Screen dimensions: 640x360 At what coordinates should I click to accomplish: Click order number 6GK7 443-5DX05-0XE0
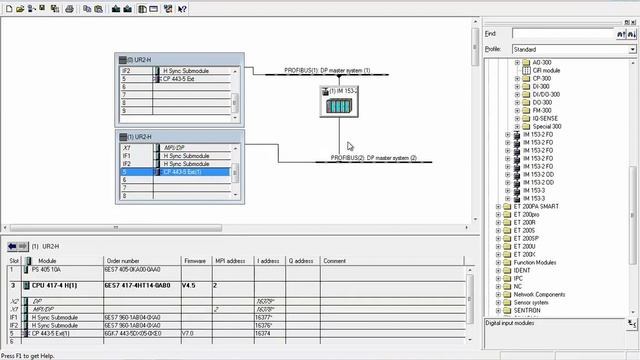(133, 334)
